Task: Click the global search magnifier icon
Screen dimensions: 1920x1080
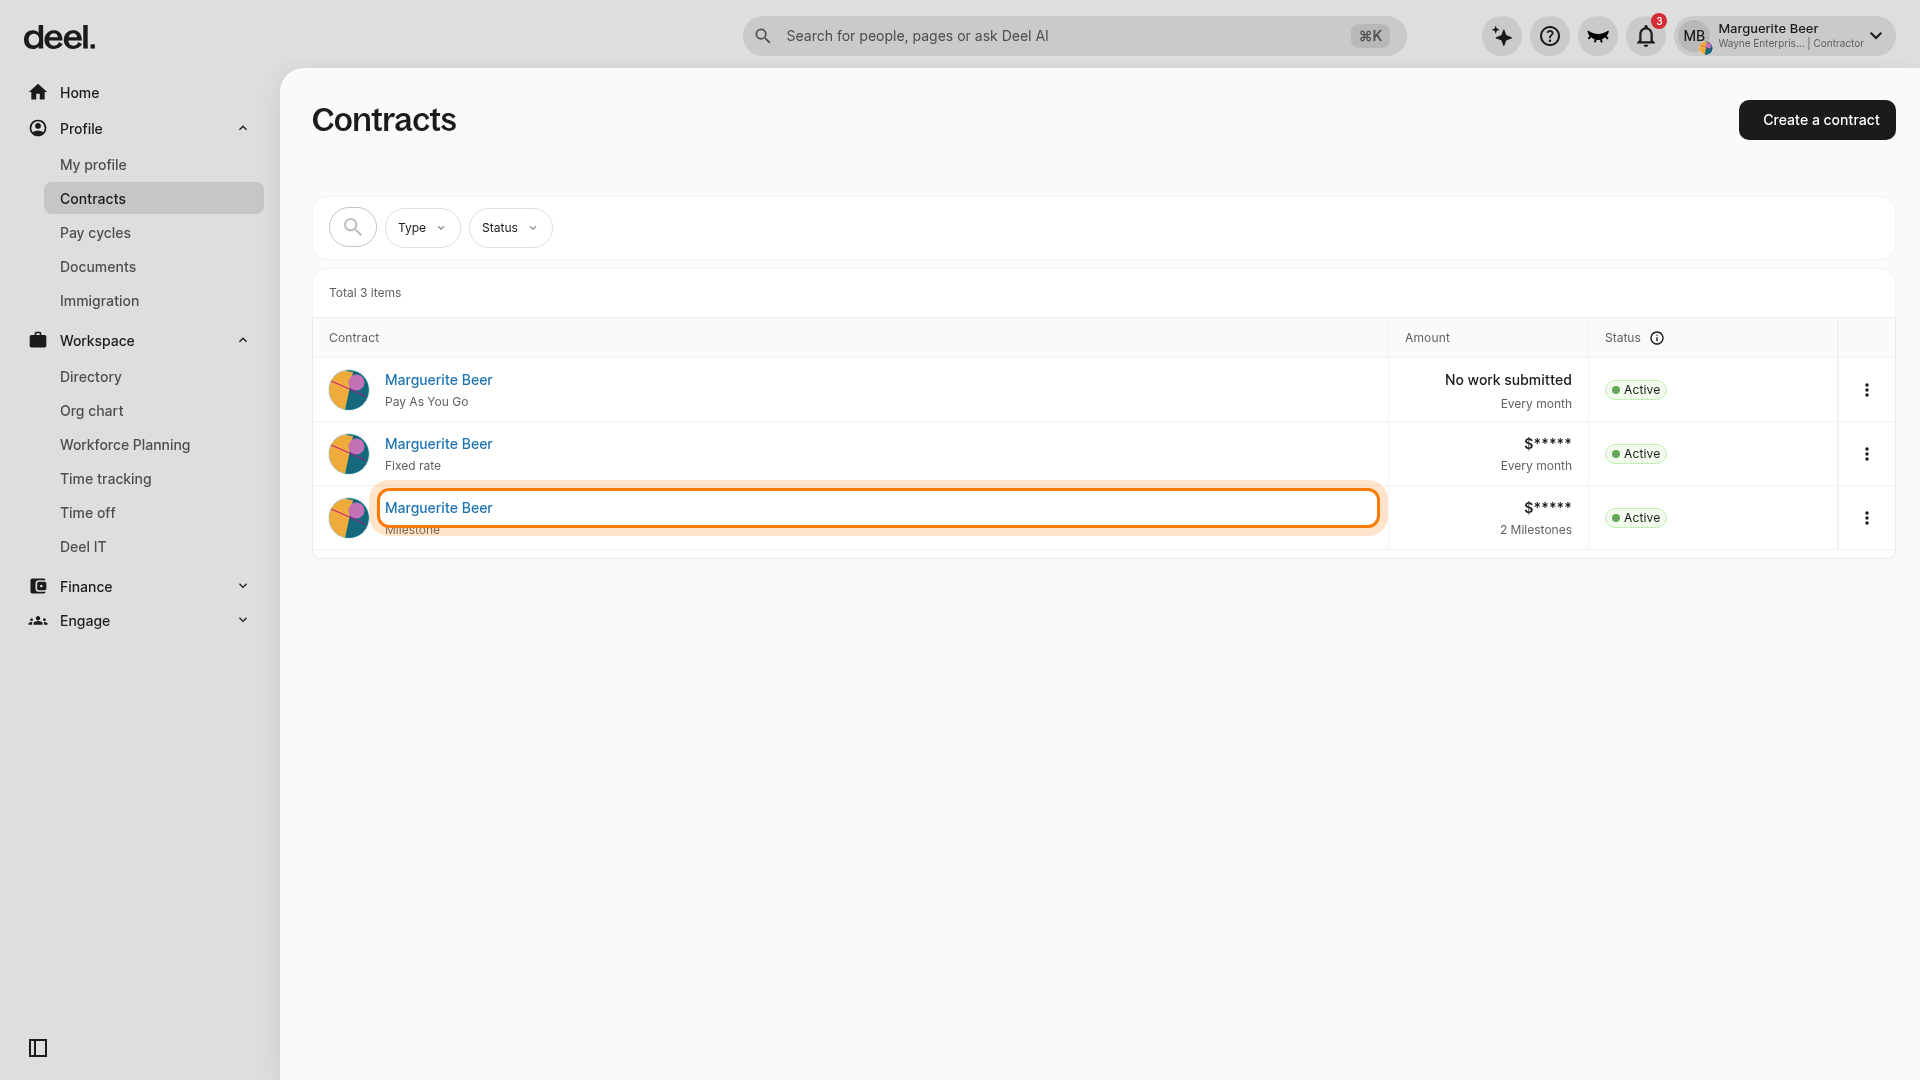Action: pyautogui.click(x=763, y=36)
